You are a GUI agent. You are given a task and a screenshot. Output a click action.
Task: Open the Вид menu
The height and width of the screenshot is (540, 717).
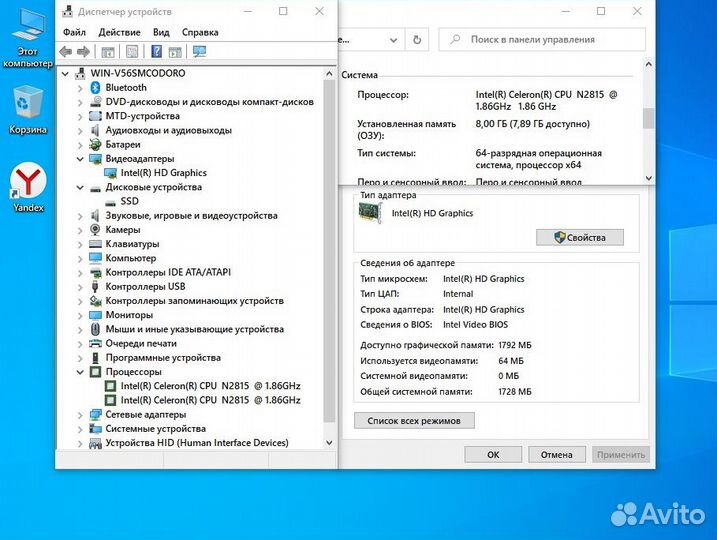click(161, 32)
